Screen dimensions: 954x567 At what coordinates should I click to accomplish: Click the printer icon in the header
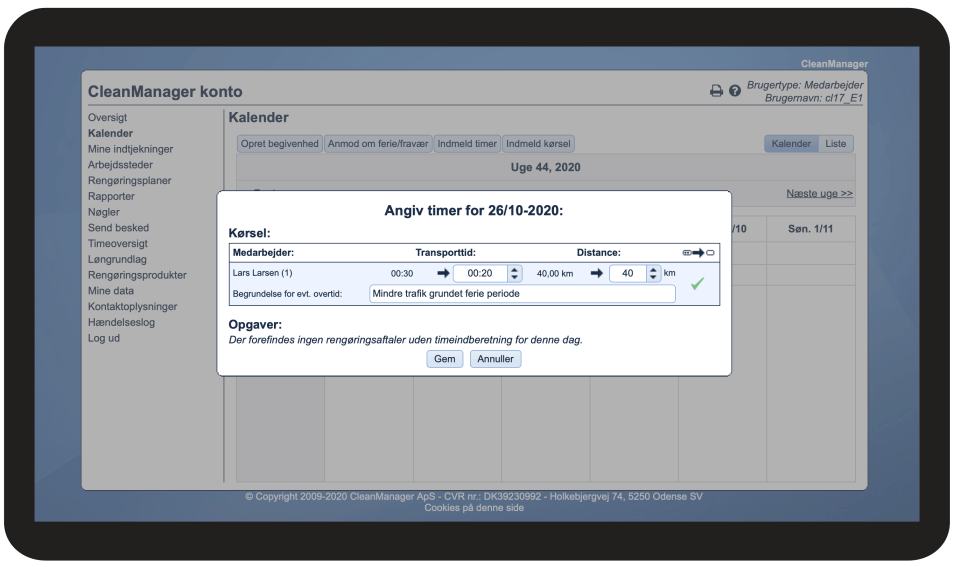click(716, 91)
